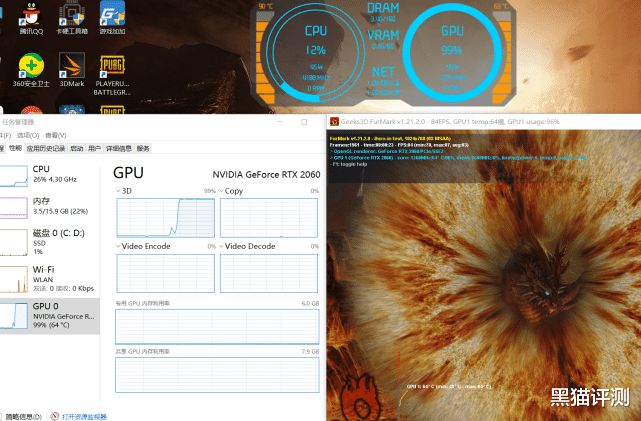Click the GPU heading in Task Manager
This screenshot has height=421, width=641.
[128, 172]
